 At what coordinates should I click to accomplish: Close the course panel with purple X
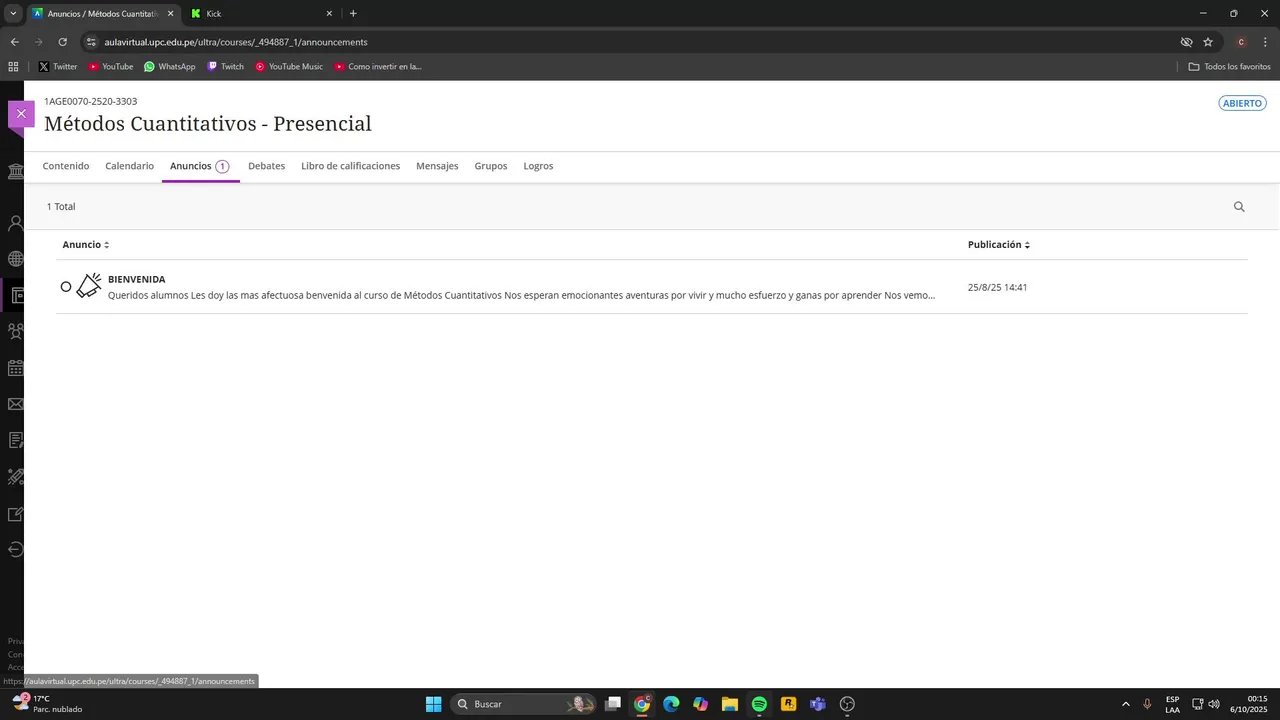coord(21,114)
